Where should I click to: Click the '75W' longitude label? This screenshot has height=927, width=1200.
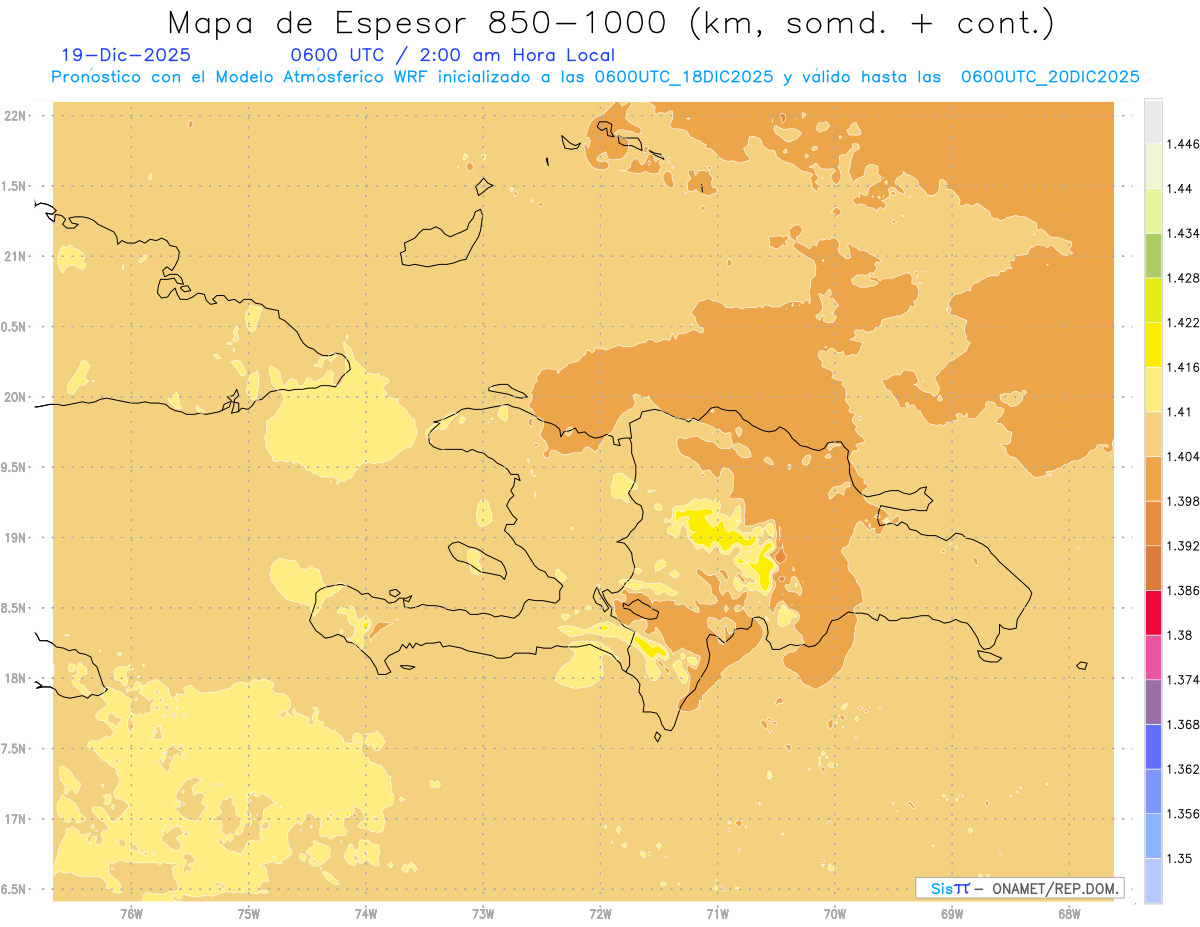(x=249, y=913)
